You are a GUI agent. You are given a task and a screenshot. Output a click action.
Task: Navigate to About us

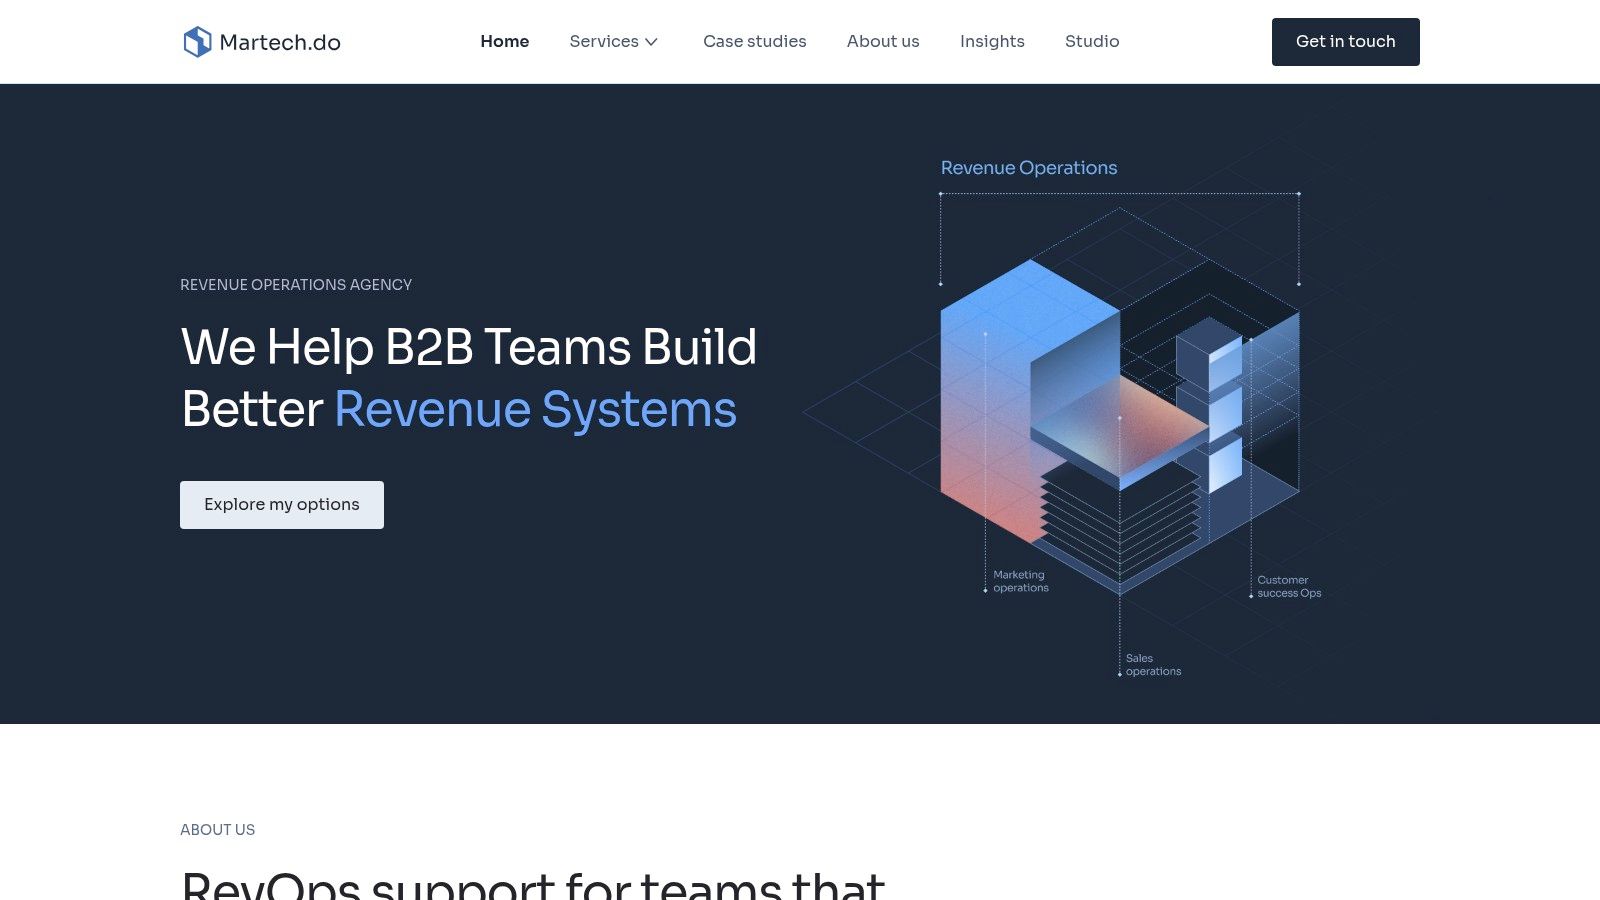tap(883, 41)
